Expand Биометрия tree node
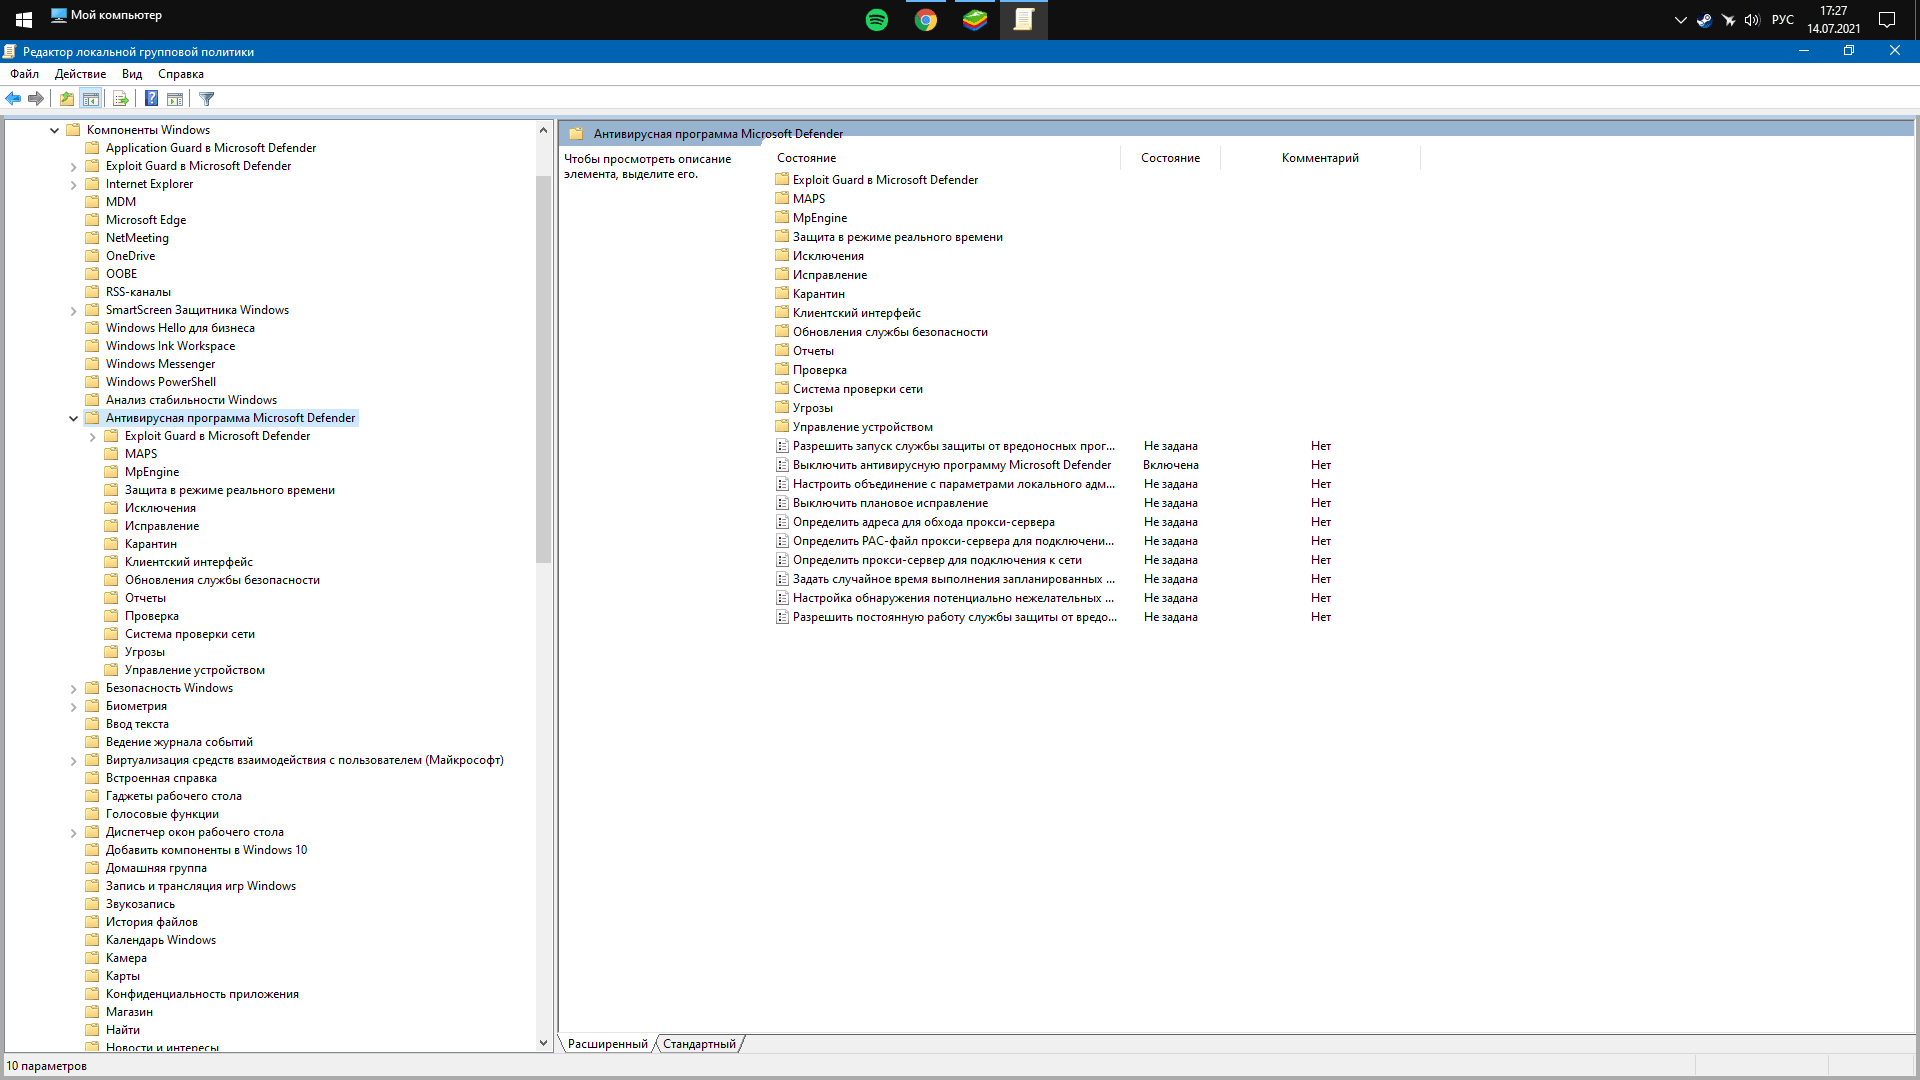The height and width of the screenshot is (1080, 1920). click(73, 706)
